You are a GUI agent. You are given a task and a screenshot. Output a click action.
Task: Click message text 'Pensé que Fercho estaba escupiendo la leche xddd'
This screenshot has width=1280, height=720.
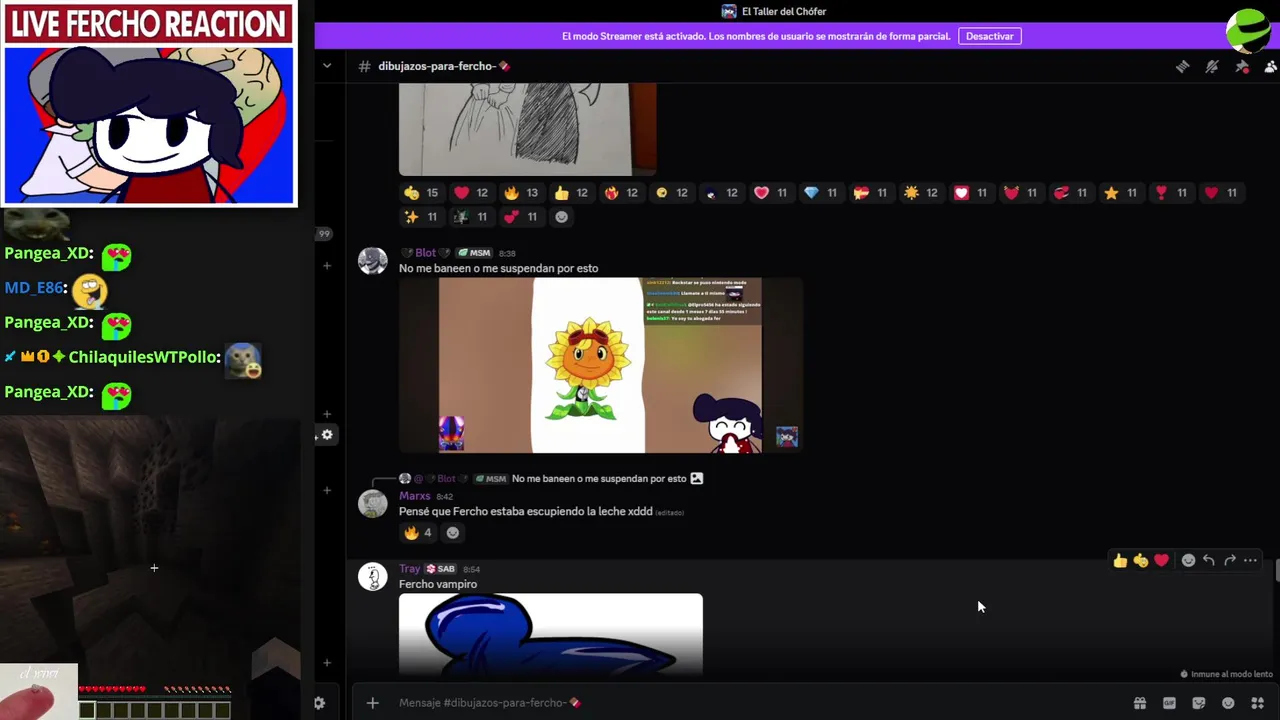click(x=526, y=512)
